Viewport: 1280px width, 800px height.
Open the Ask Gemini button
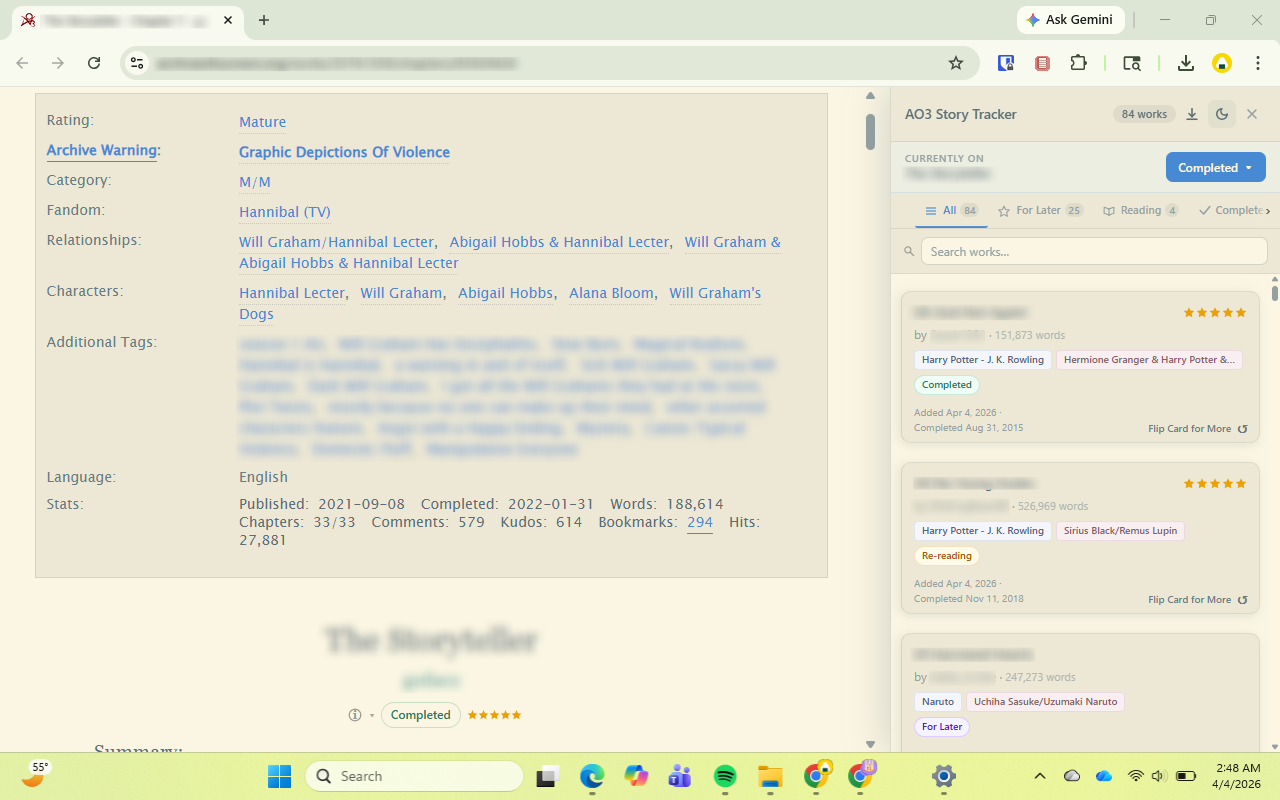click(x=1071, y=20)
